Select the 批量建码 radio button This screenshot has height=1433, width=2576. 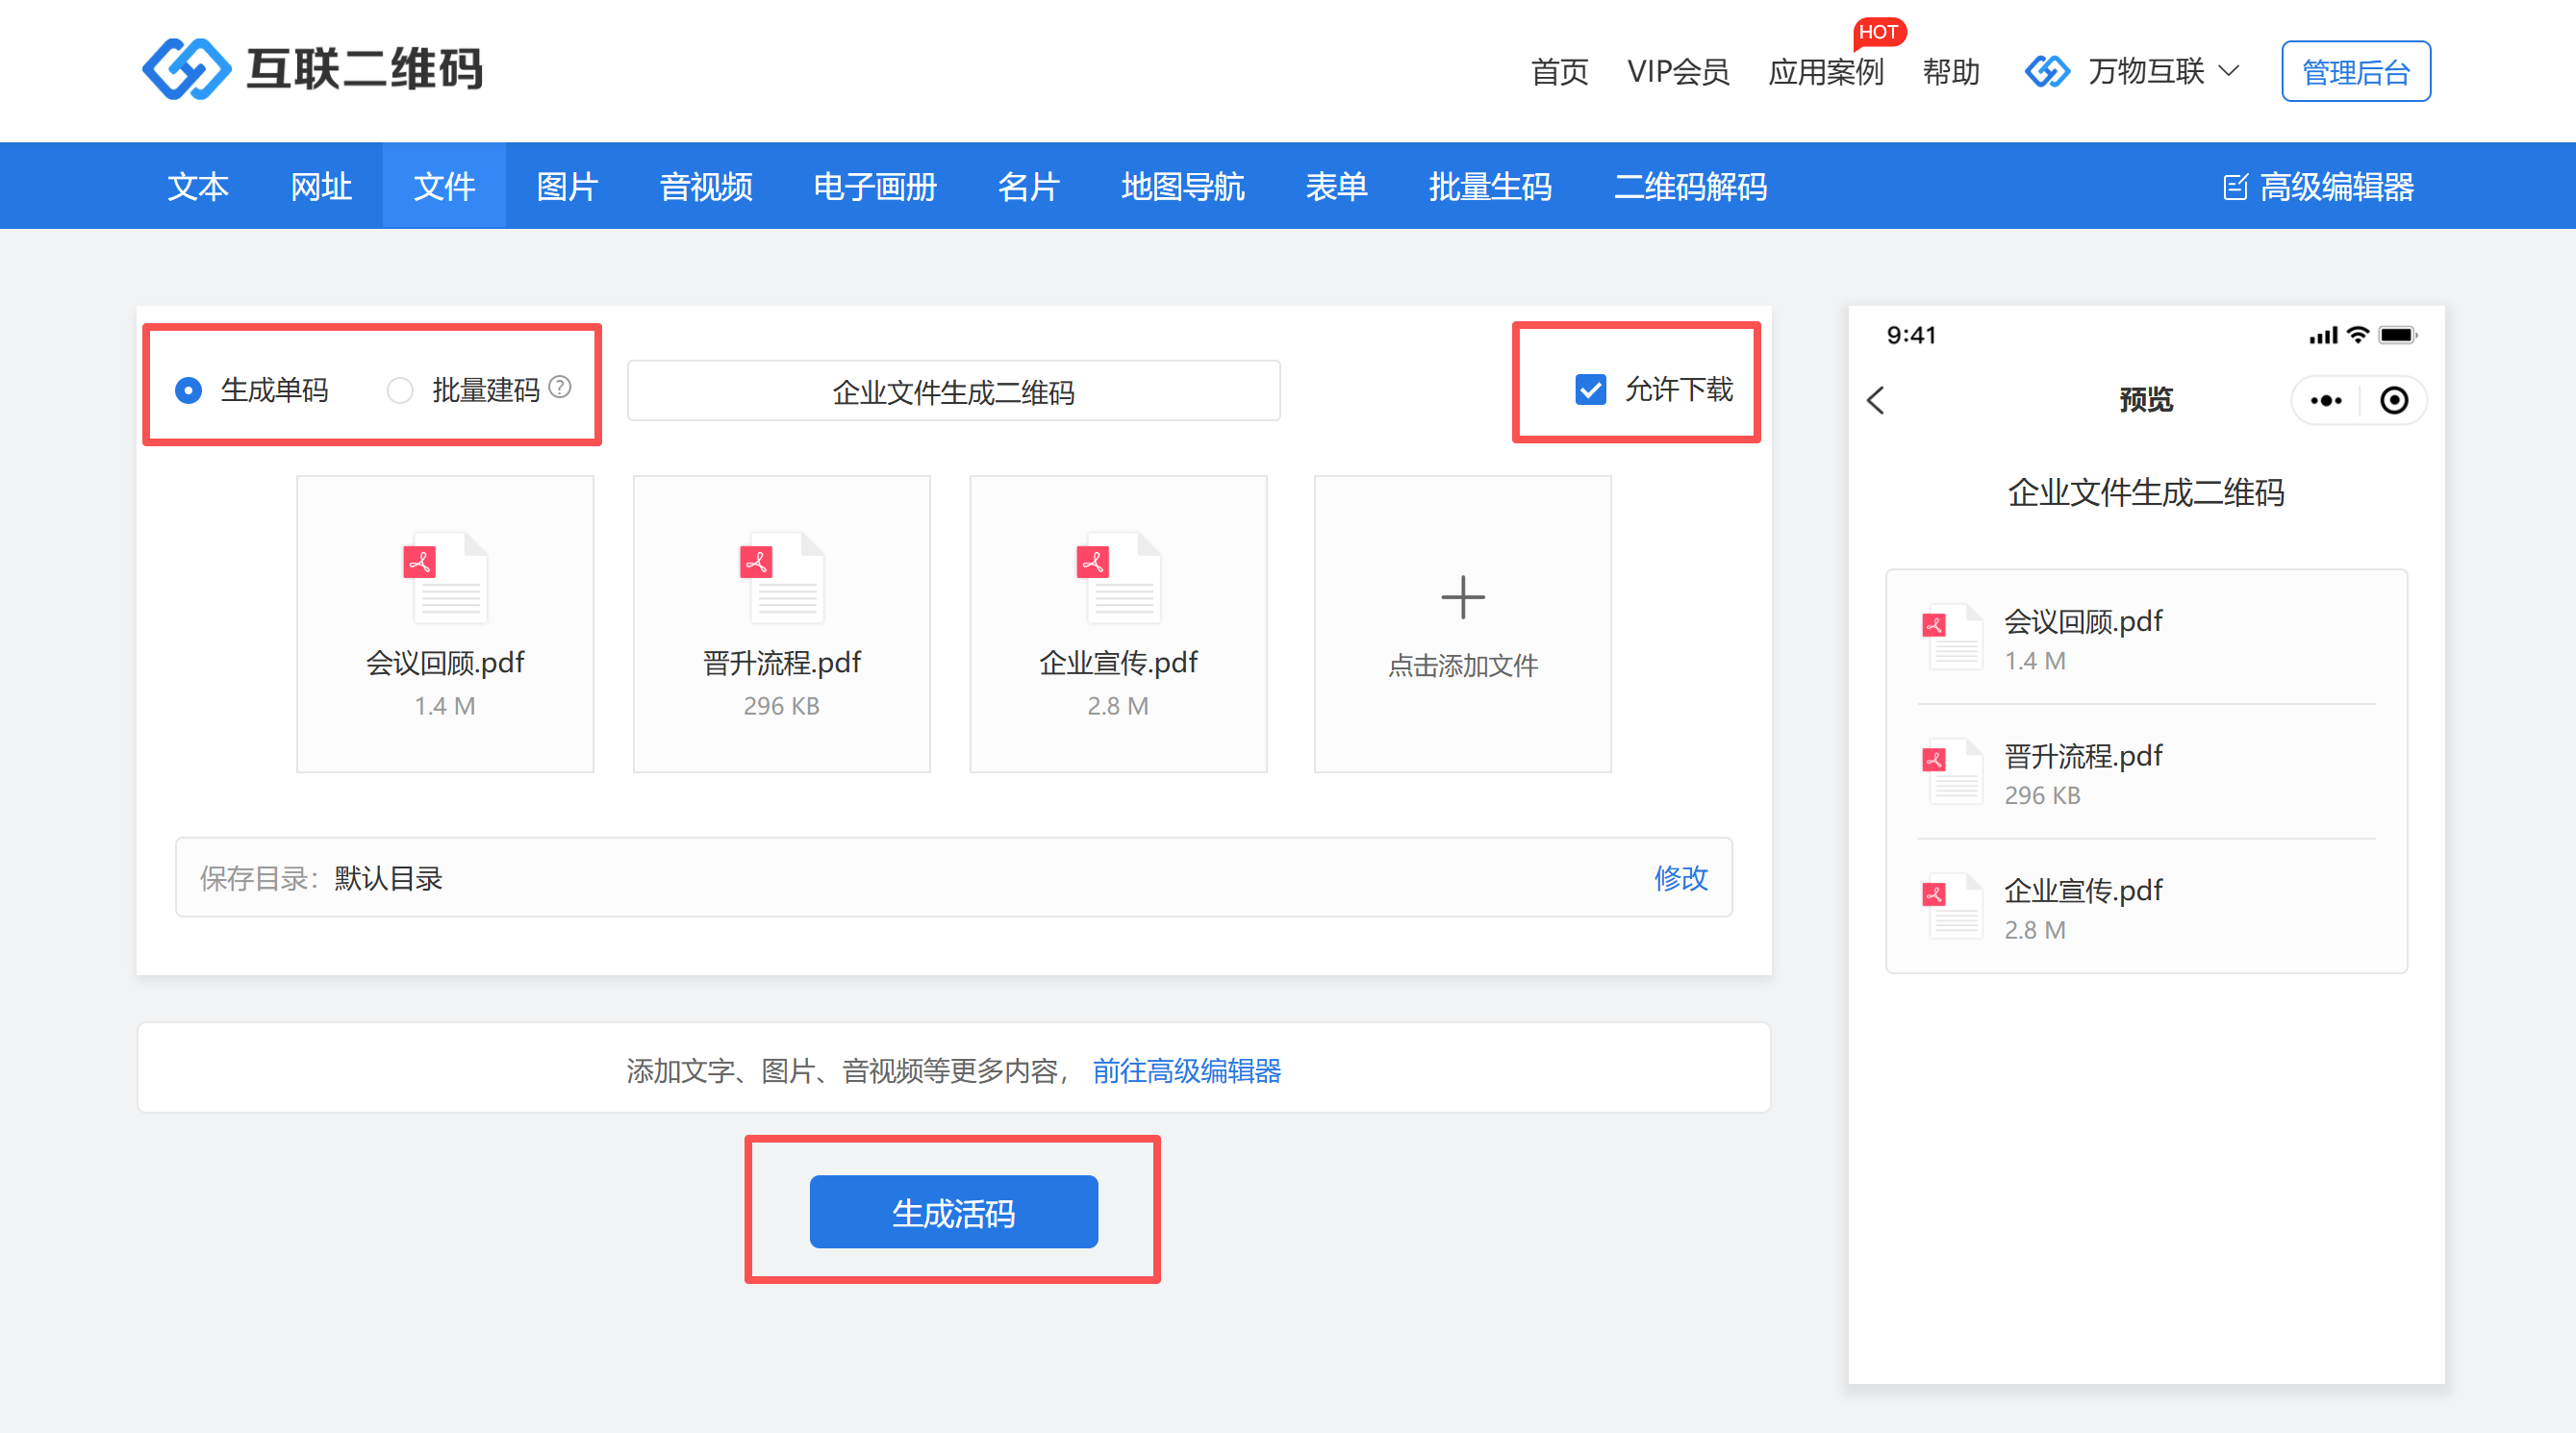click(400, 390)
